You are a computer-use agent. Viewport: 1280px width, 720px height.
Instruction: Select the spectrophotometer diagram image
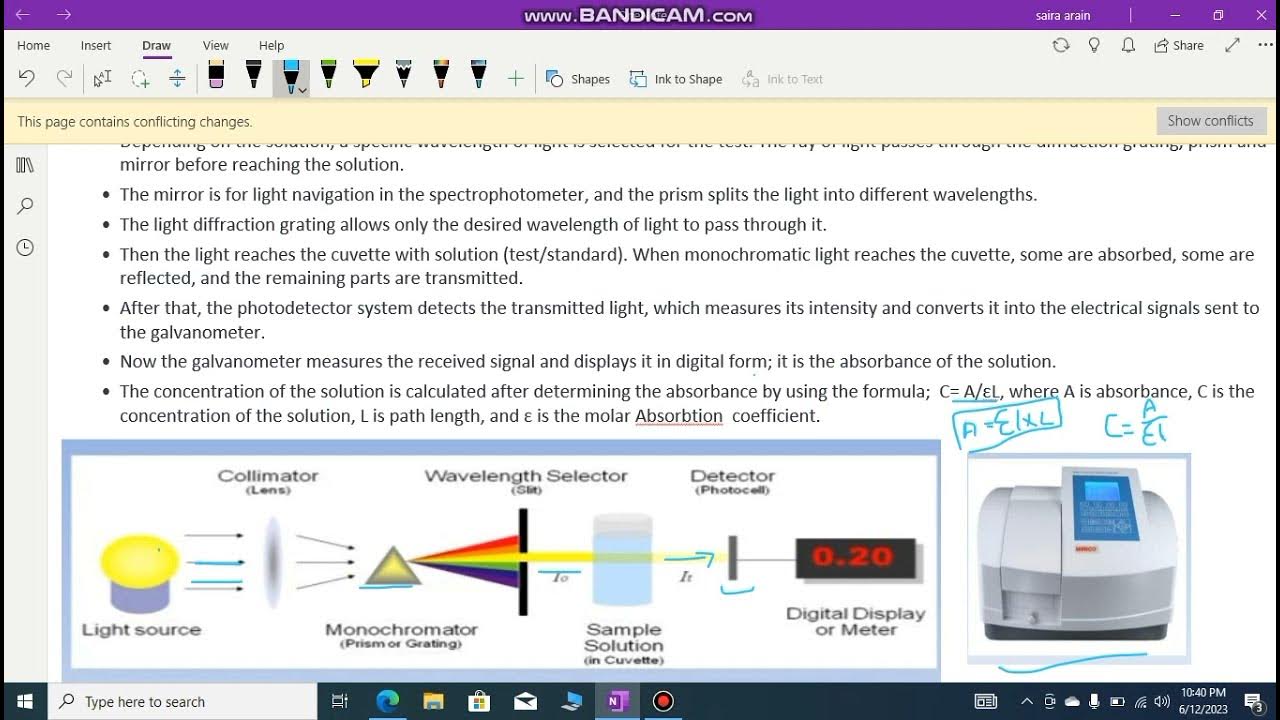tap(501, 560)
